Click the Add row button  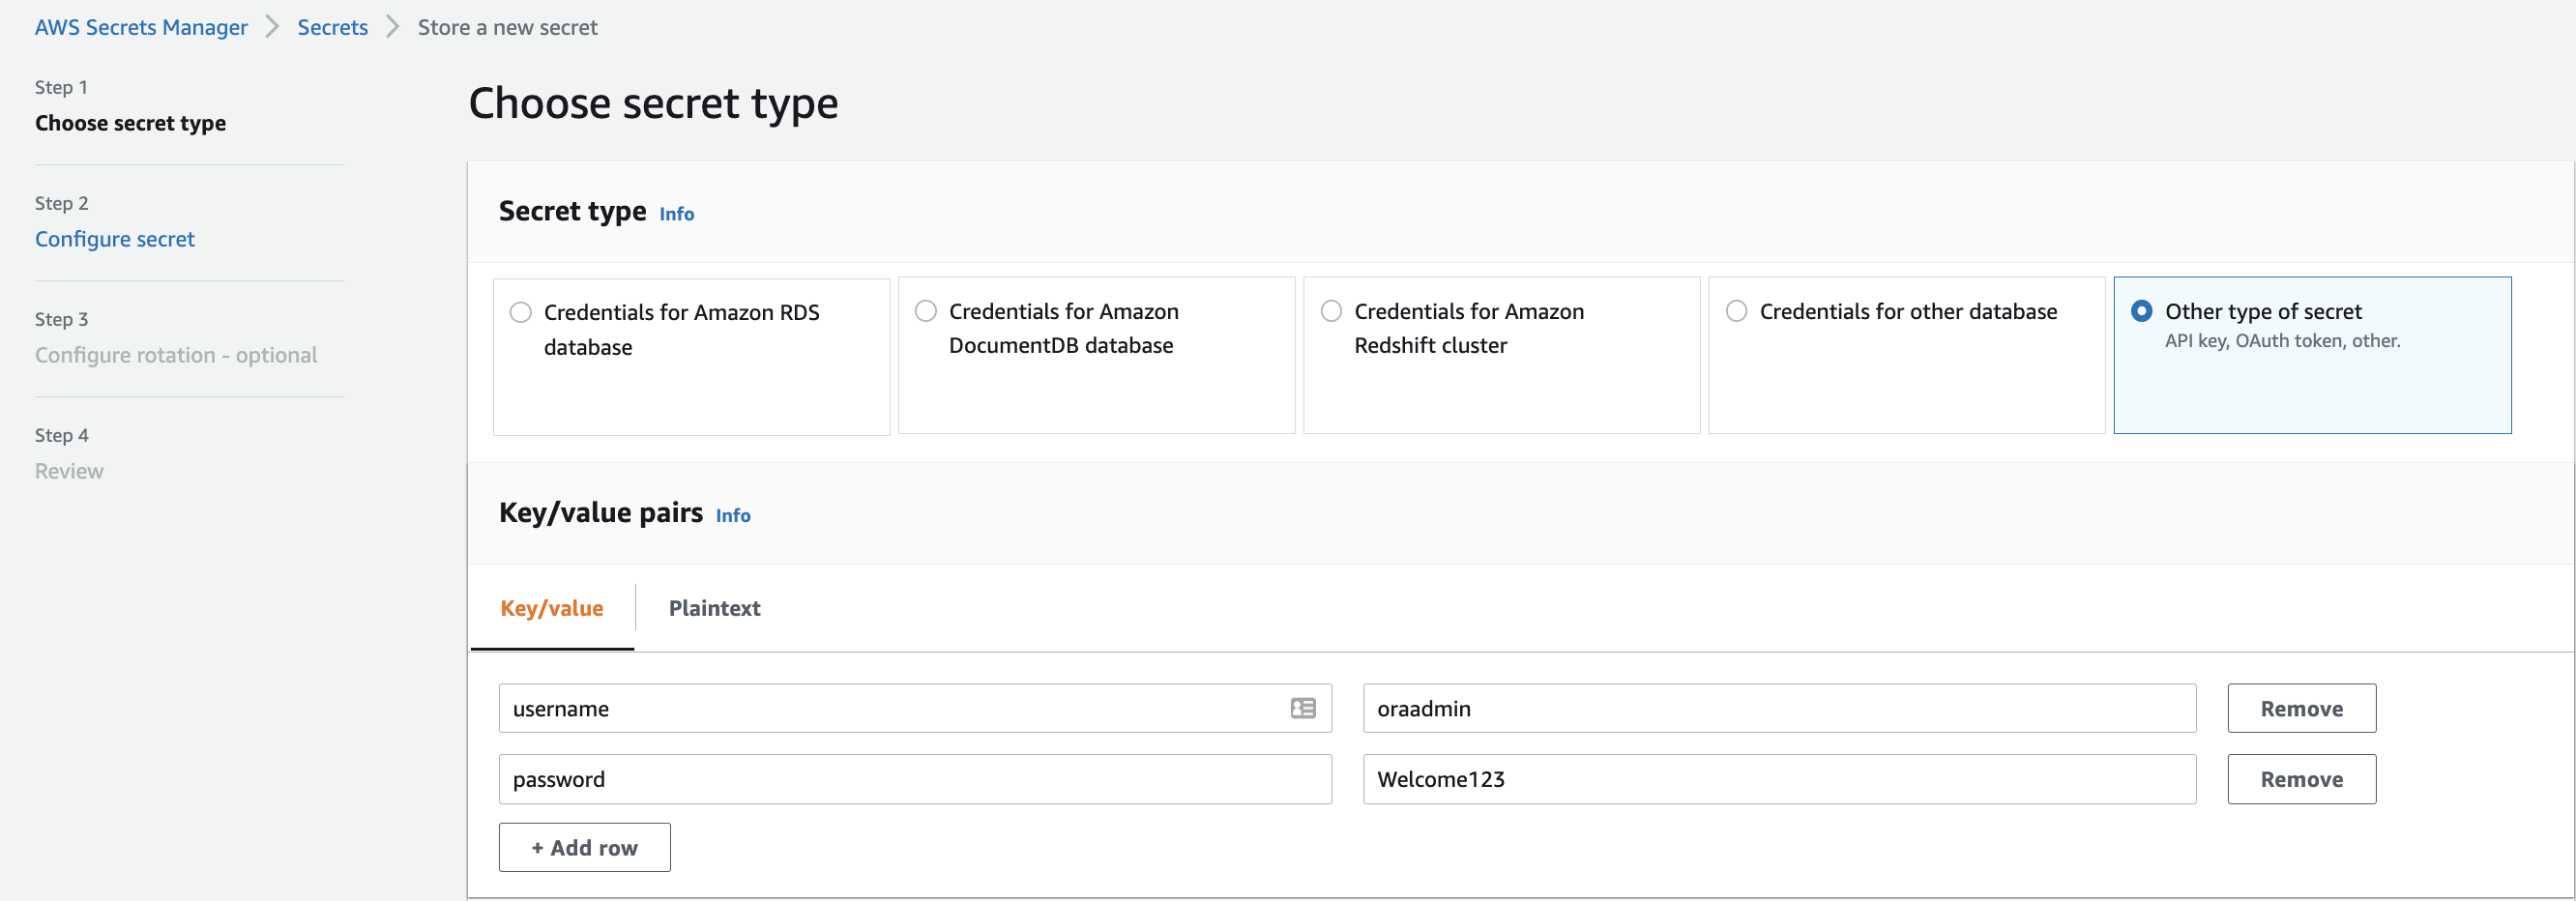tap(584, 847)
